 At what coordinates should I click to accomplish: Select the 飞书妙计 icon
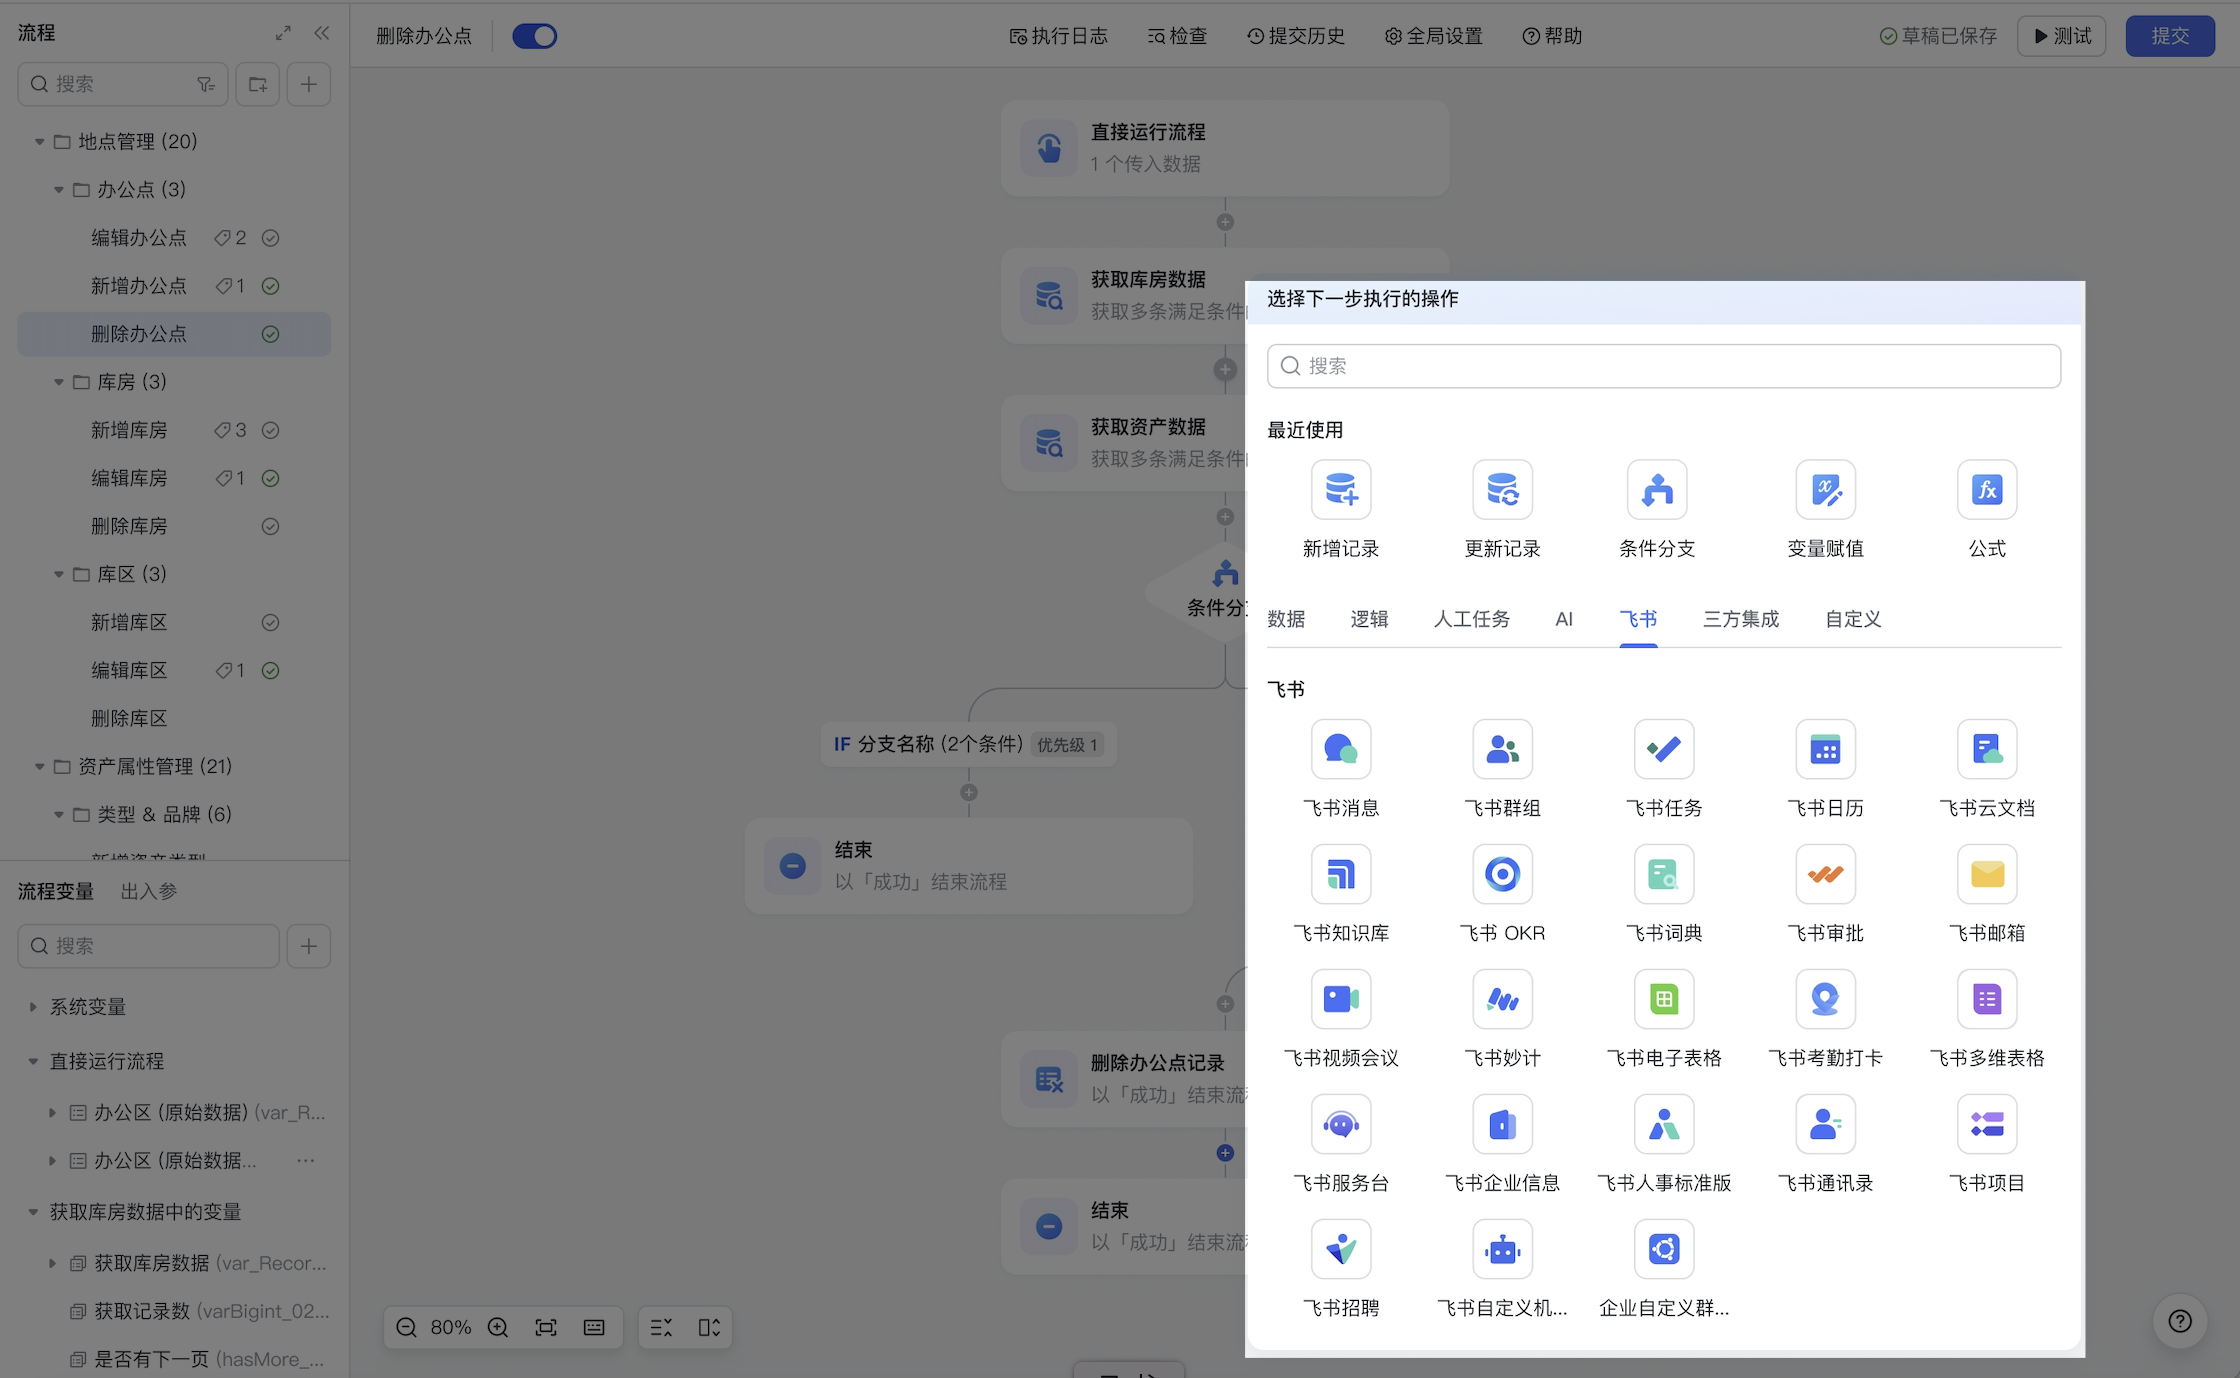[1502, 999]
